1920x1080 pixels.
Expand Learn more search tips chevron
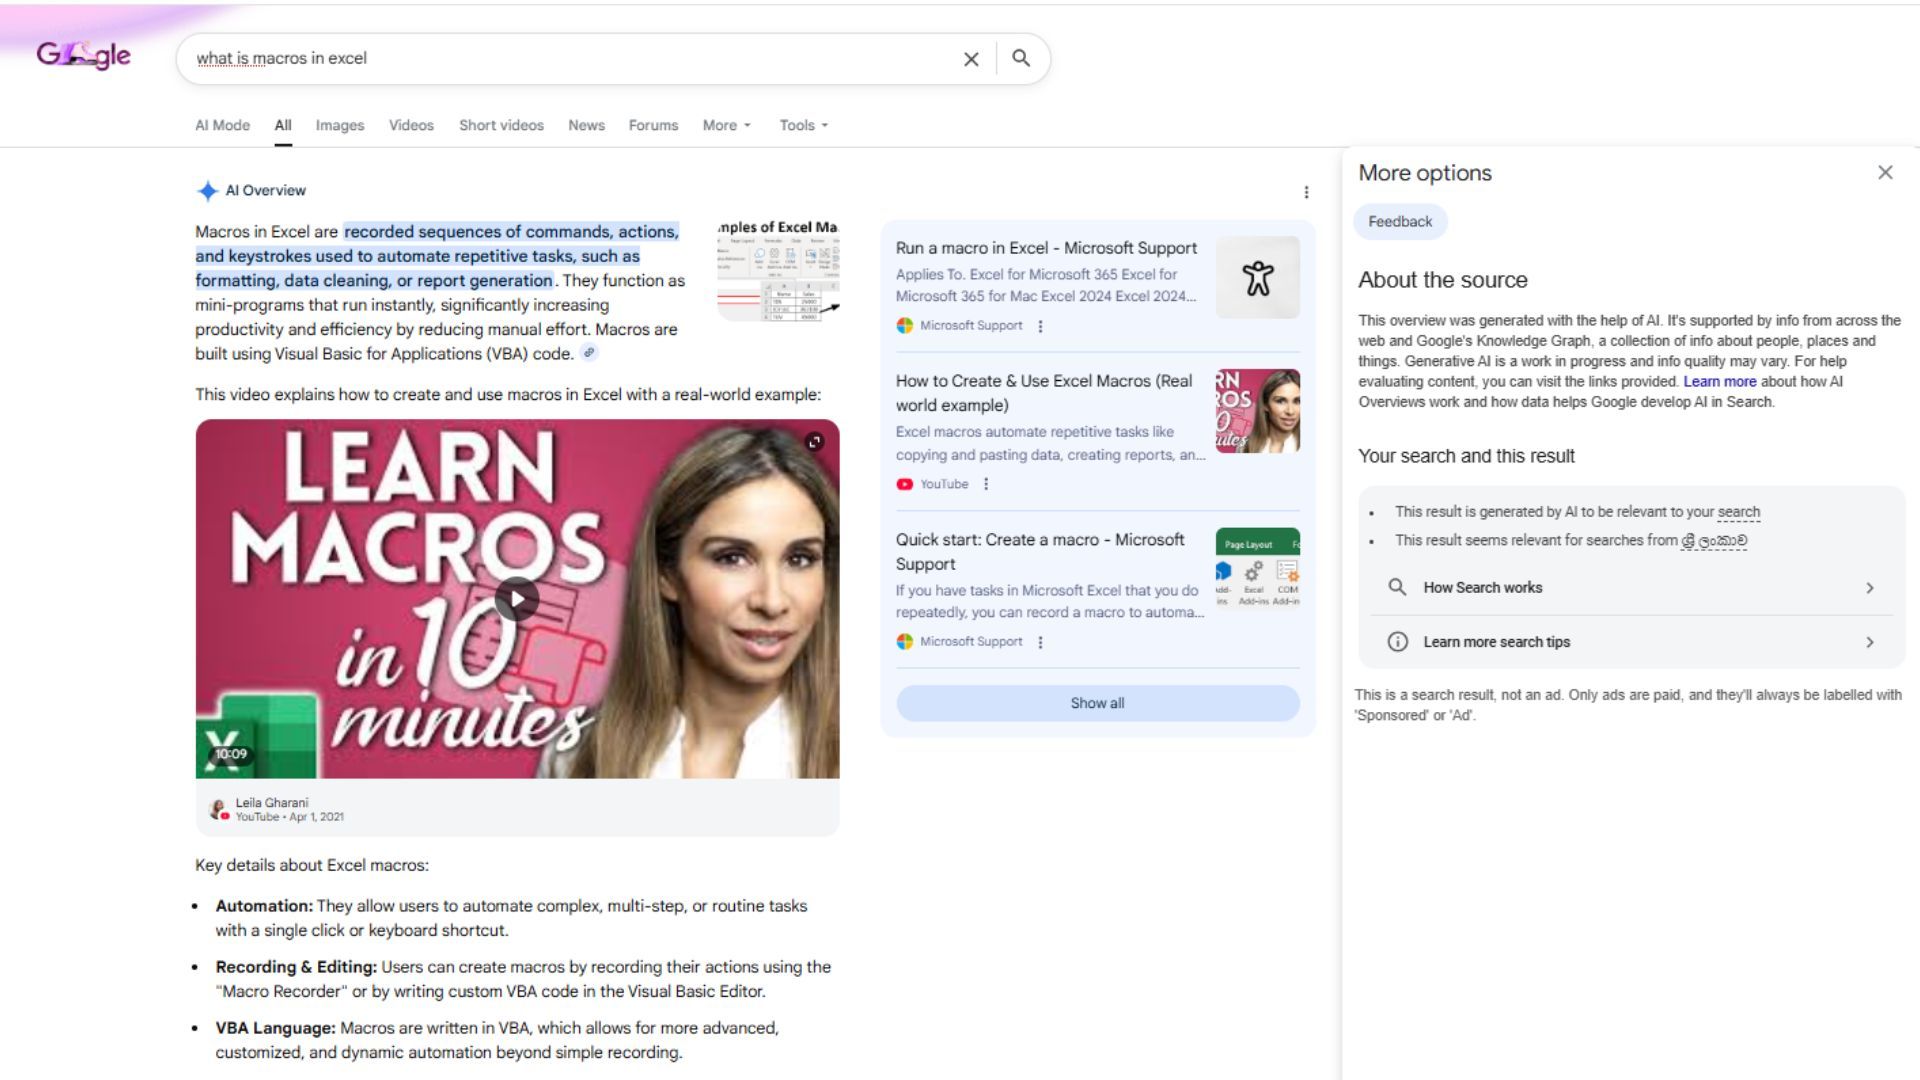click(1869, 642)
